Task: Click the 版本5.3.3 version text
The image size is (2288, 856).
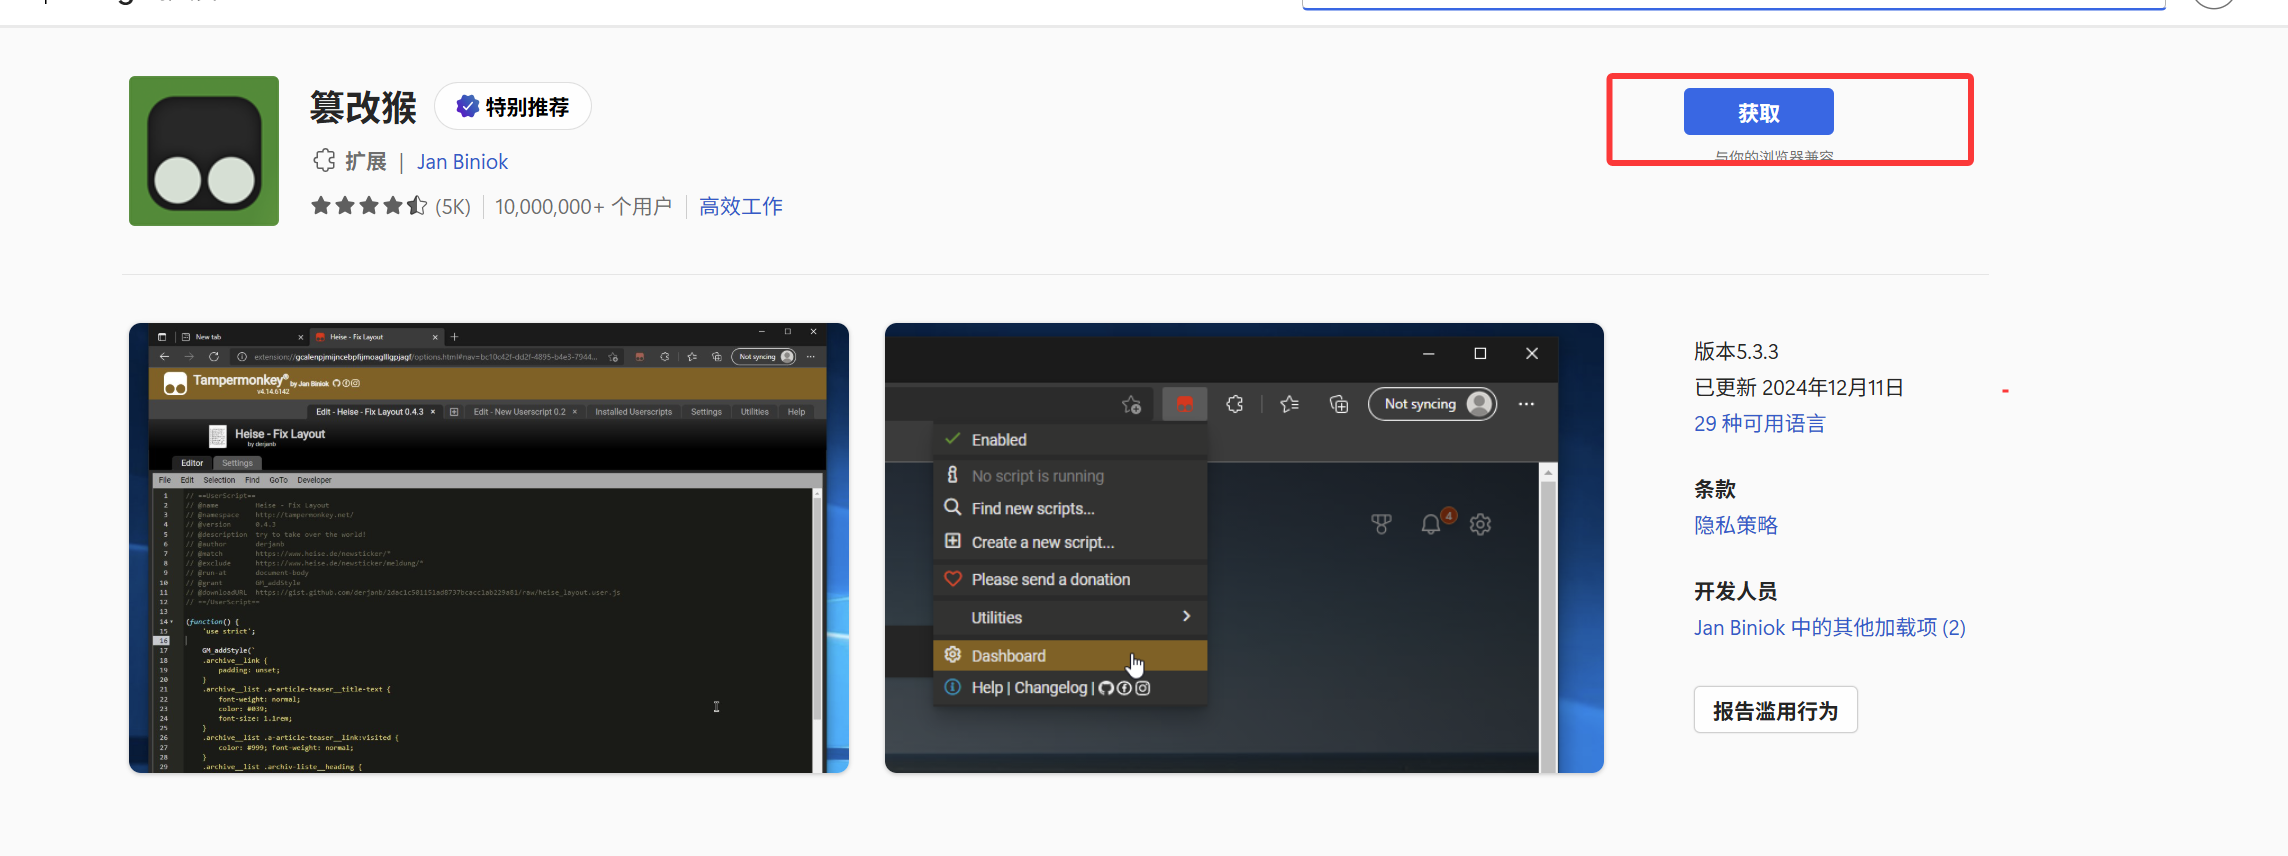Action: [x=1736, y=352]
